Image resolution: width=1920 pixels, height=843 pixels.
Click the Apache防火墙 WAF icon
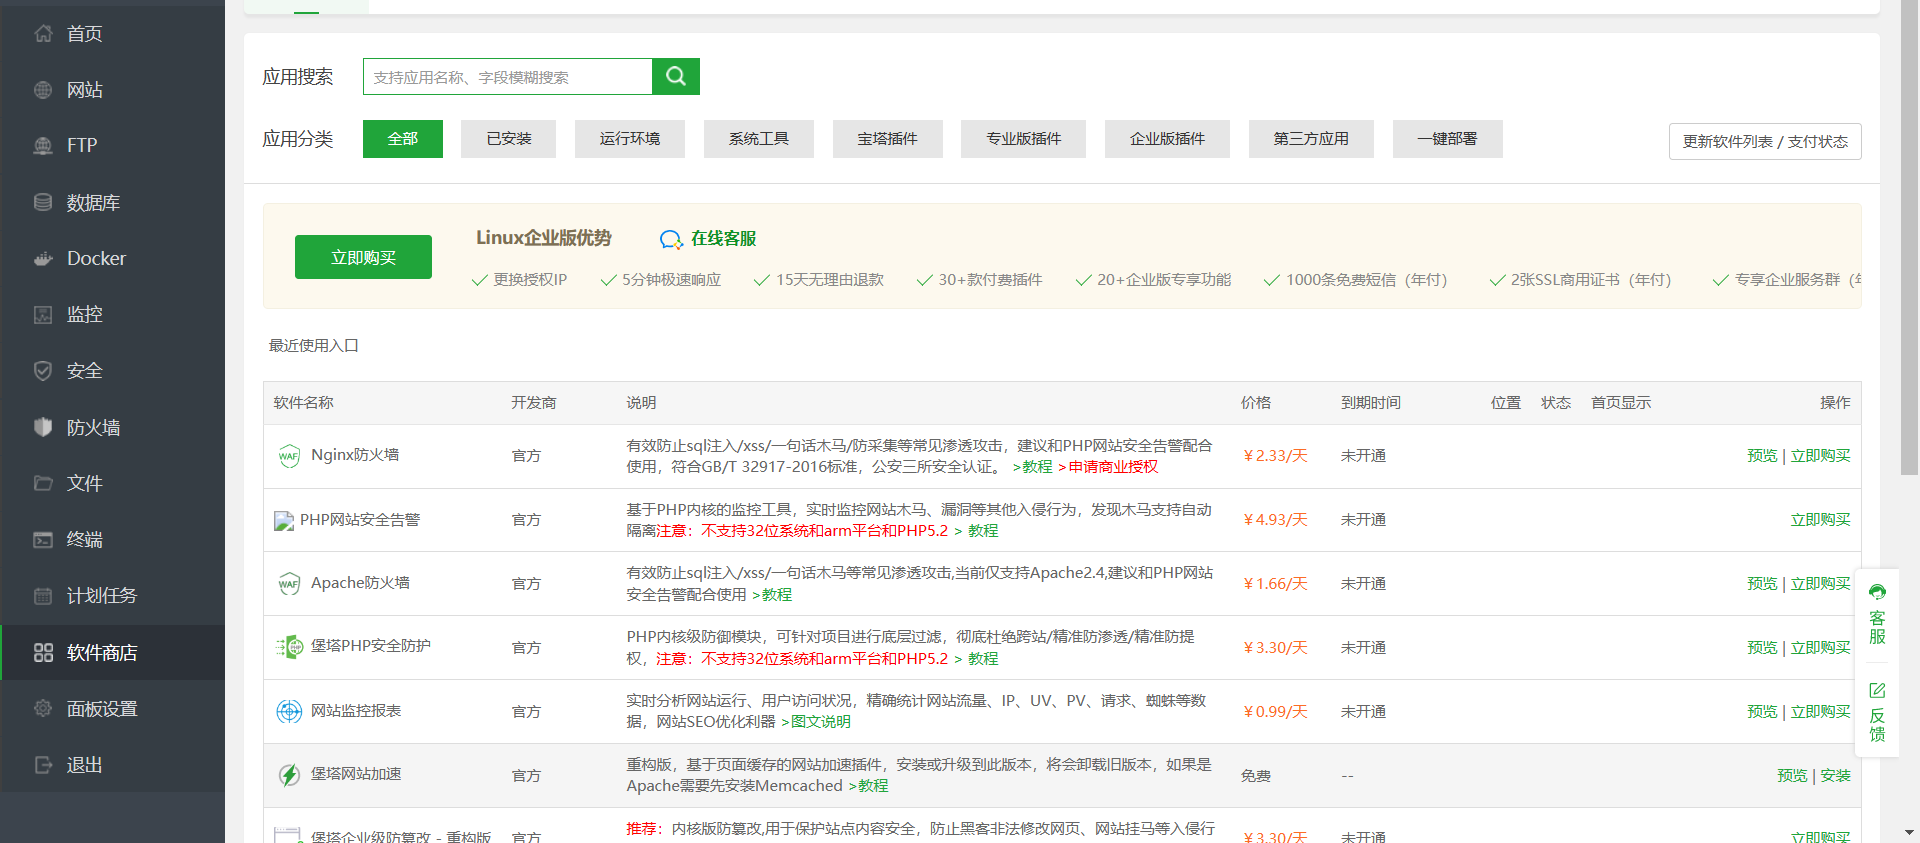click(x=289, y=584)
